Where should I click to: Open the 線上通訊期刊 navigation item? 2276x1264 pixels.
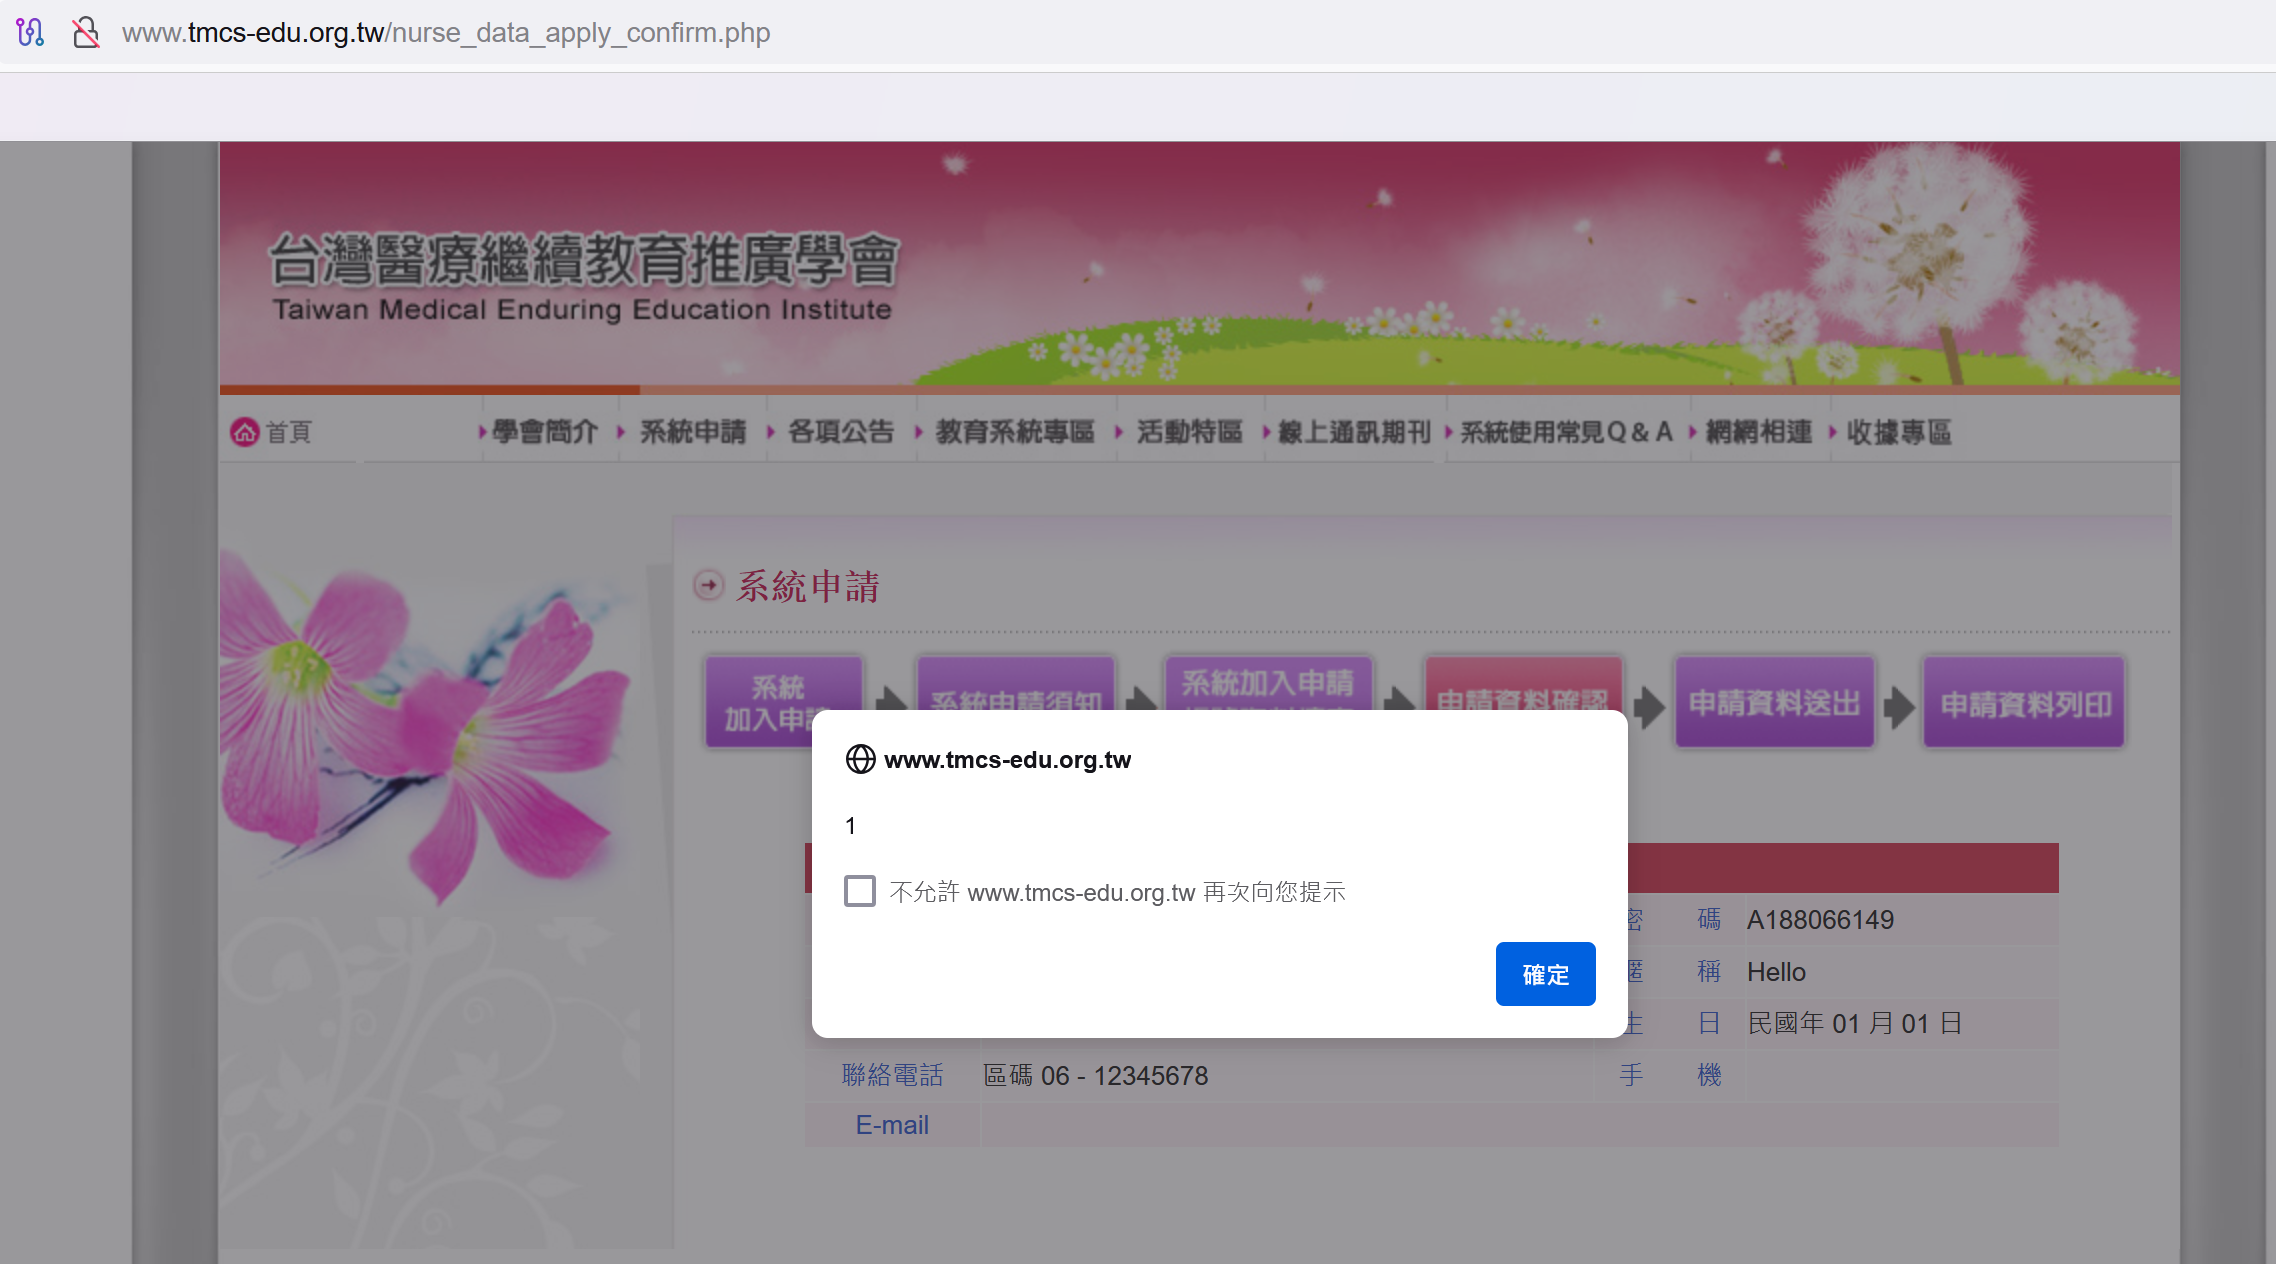[x=1355, y=432]
